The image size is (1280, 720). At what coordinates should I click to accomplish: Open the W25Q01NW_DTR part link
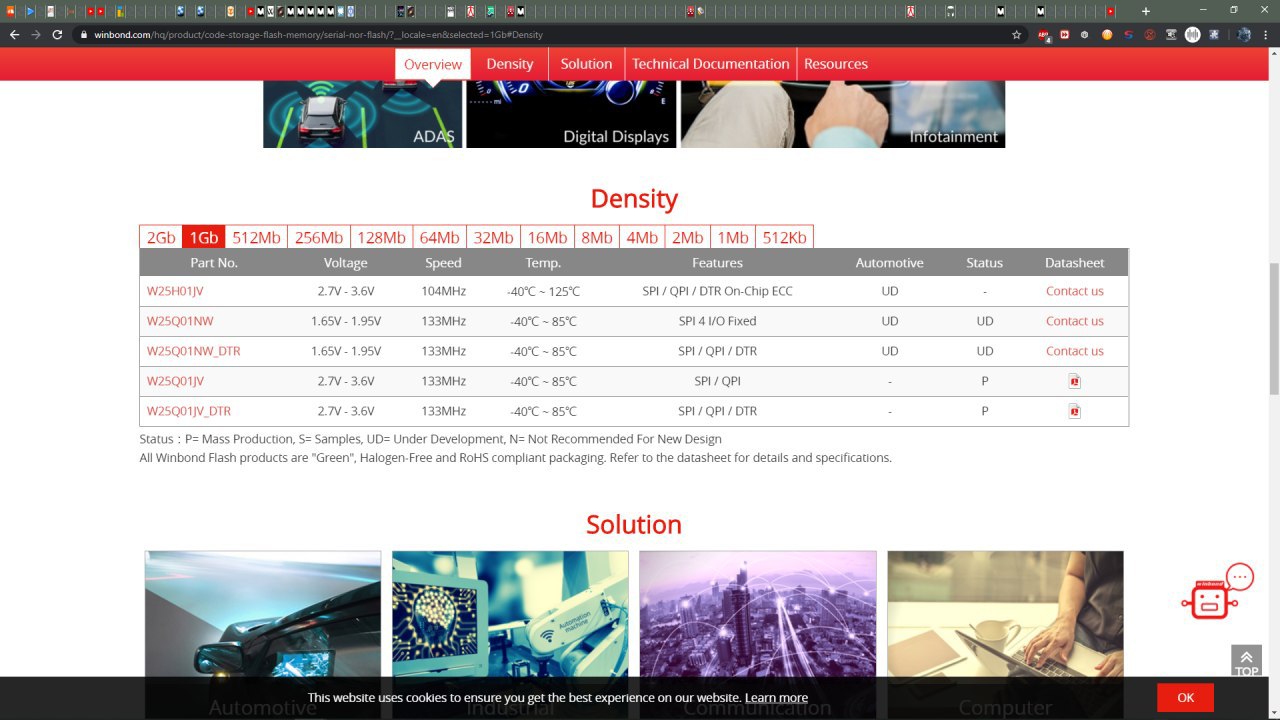[x=194, y=351]
